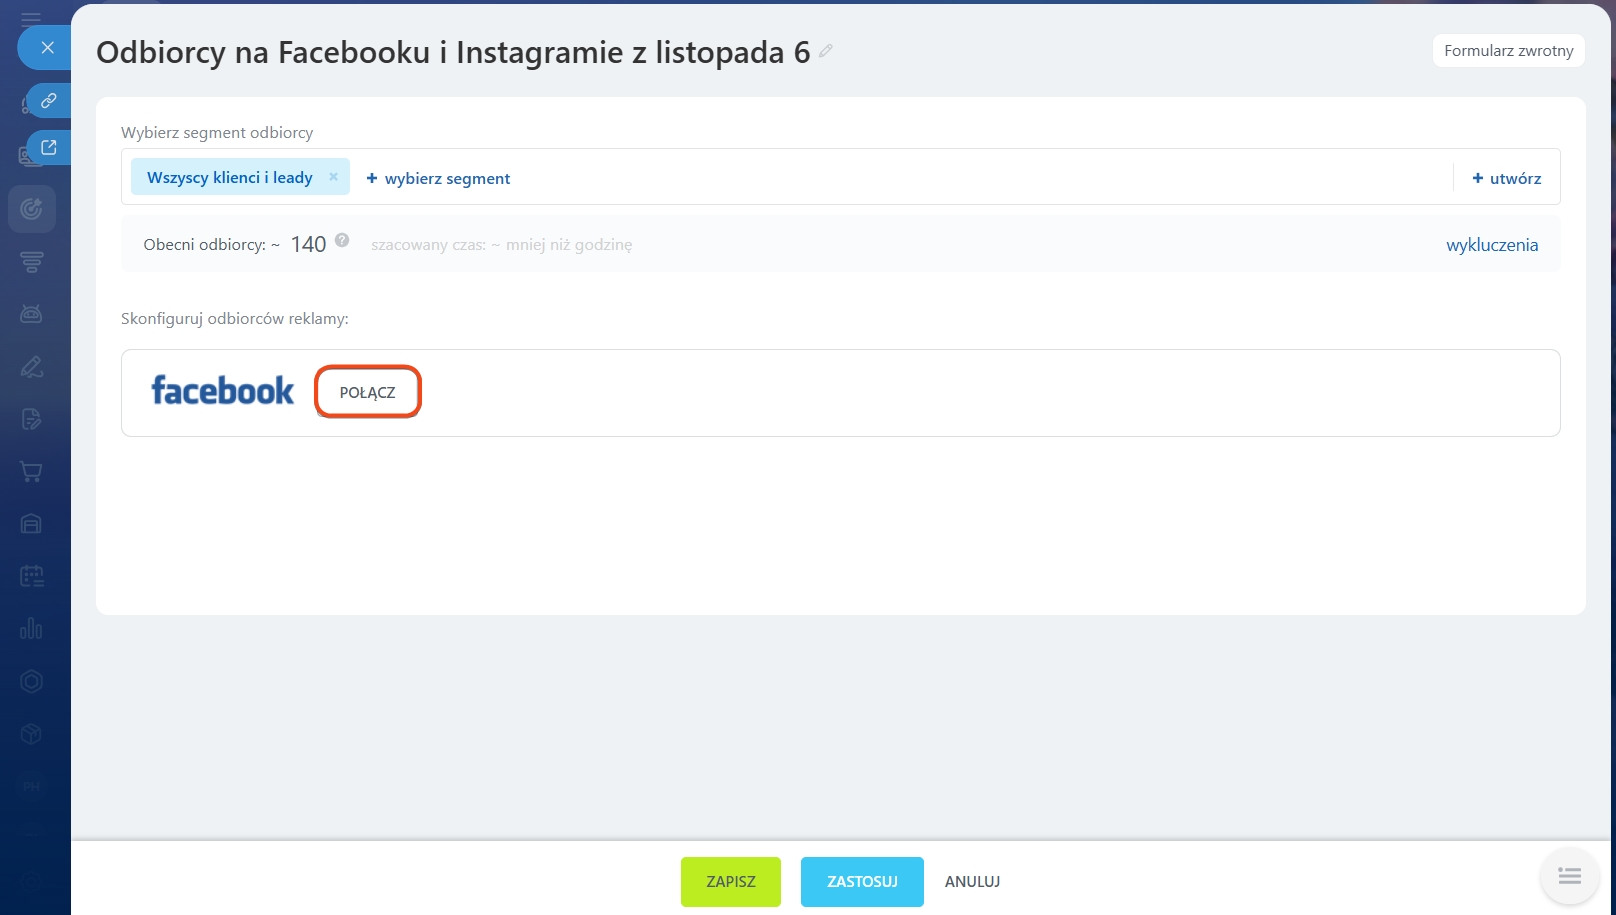The image size is (1616, 915).
Task: Click '+ utwórz' to create a segment
Action: coord(1507,178)
